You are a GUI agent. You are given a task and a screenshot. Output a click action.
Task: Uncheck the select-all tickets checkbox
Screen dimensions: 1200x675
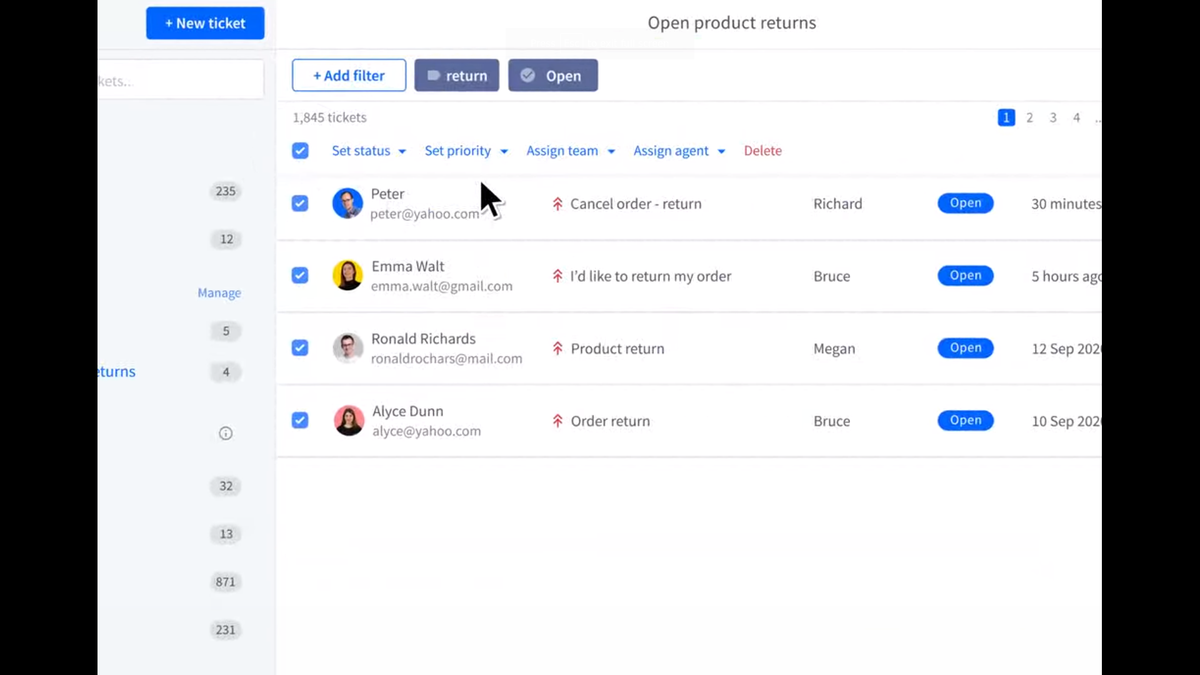click(x=300, y=150)
